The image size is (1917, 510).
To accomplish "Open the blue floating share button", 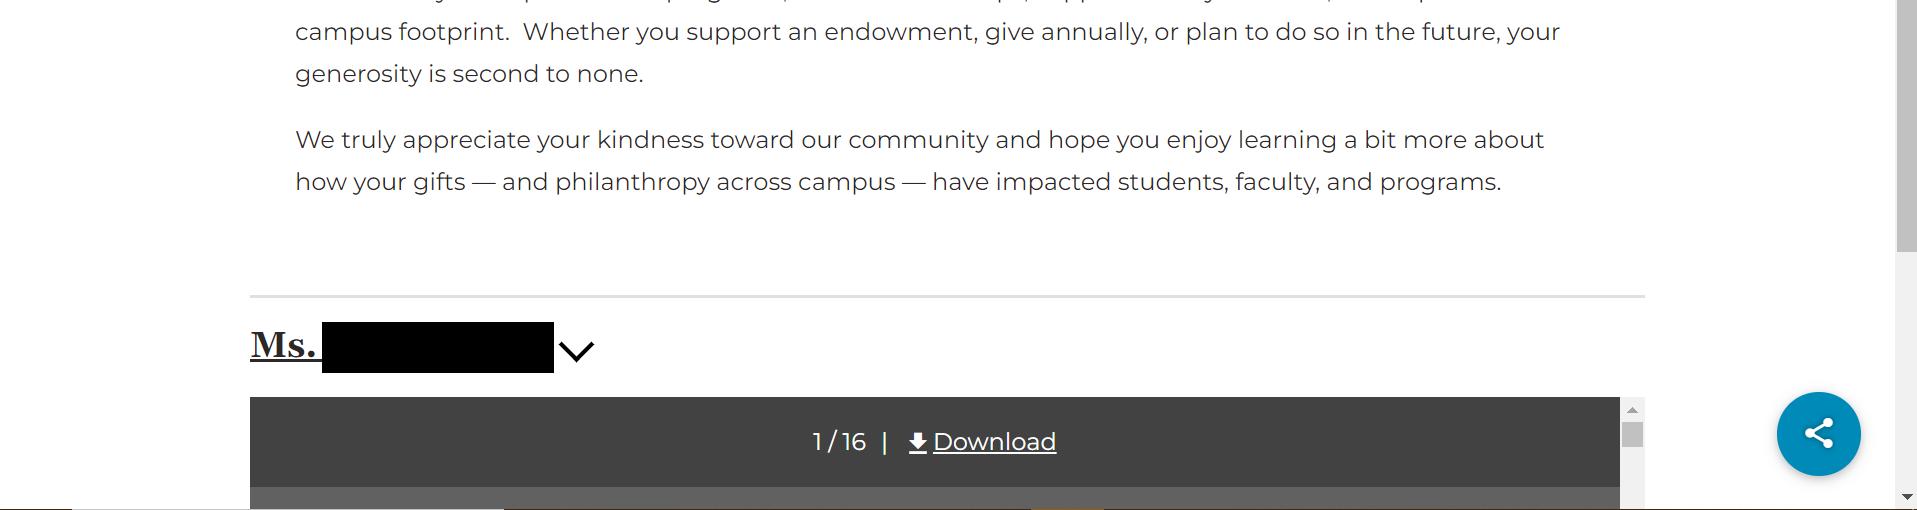I will pos(1818,433).
